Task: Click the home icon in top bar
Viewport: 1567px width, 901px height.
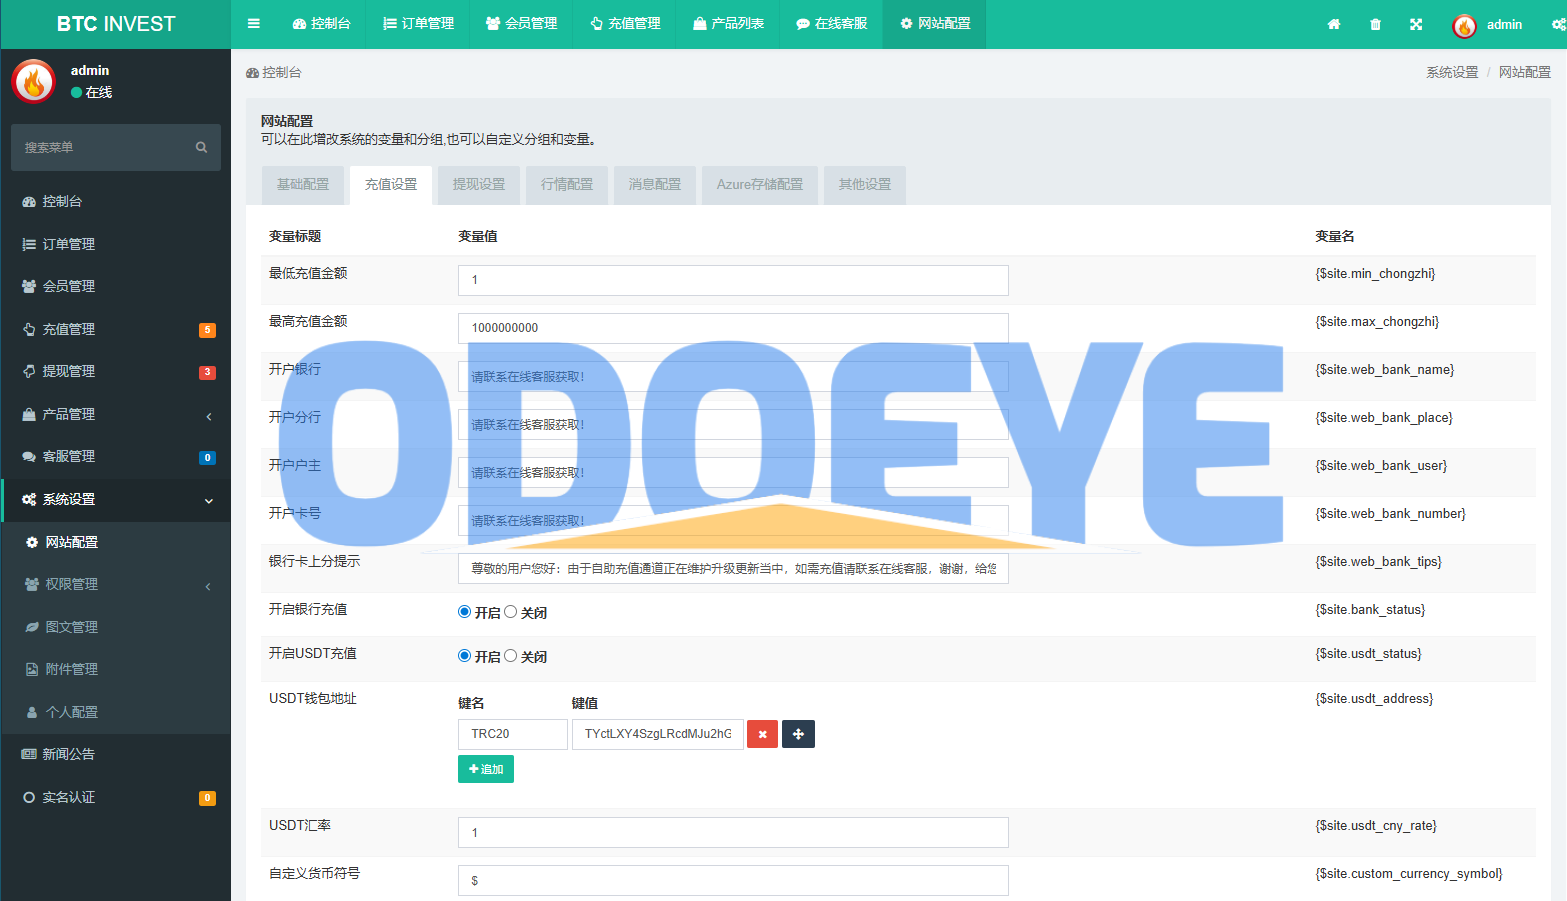Action: click(x=1334, y=24)
